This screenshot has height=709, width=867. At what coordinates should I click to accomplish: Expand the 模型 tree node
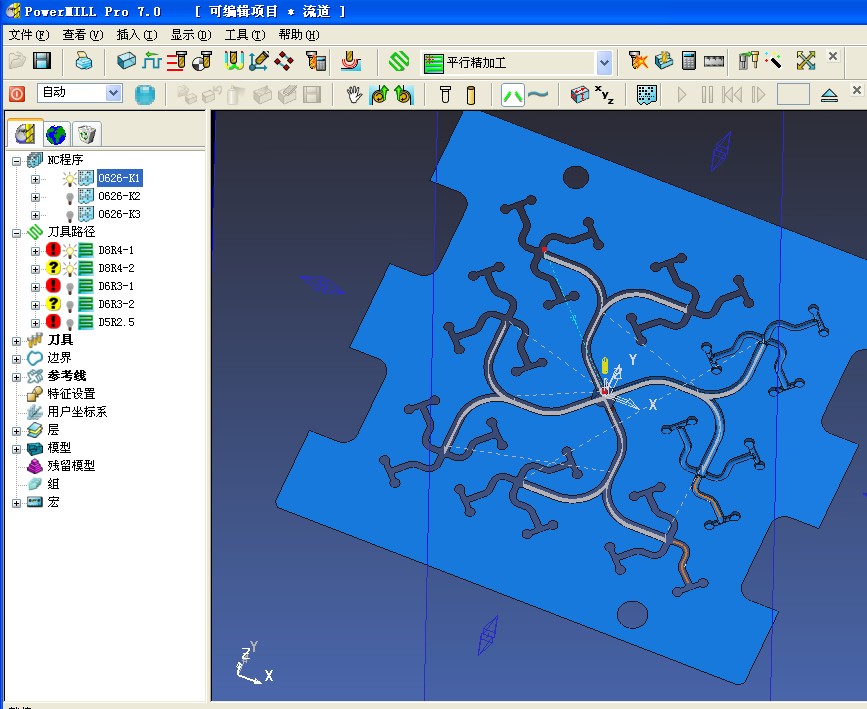(17, 449)
